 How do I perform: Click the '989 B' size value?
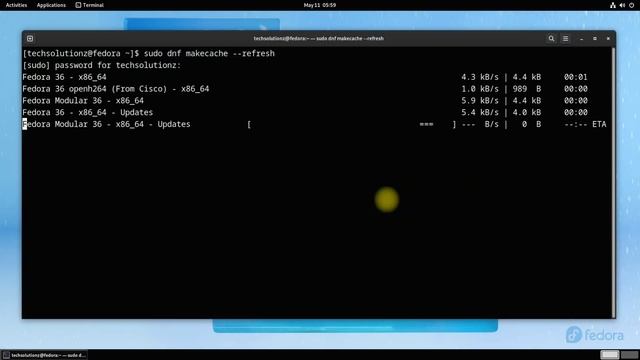[x=527, y=89]
